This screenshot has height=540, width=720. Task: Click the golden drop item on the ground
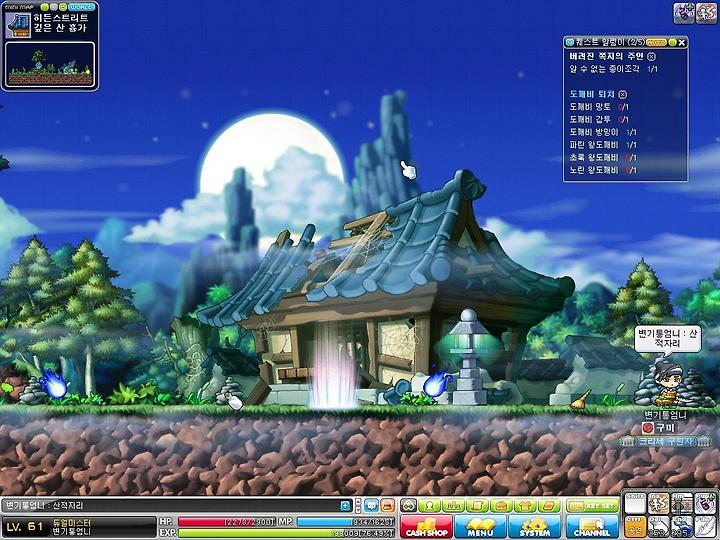pyautogui.click(x=582, y=400)
